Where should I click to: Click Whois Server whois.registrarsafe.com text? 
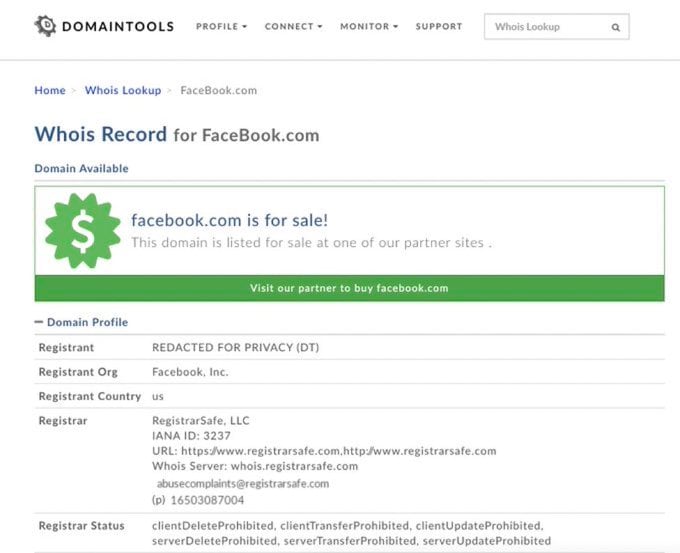pos(255,466)
